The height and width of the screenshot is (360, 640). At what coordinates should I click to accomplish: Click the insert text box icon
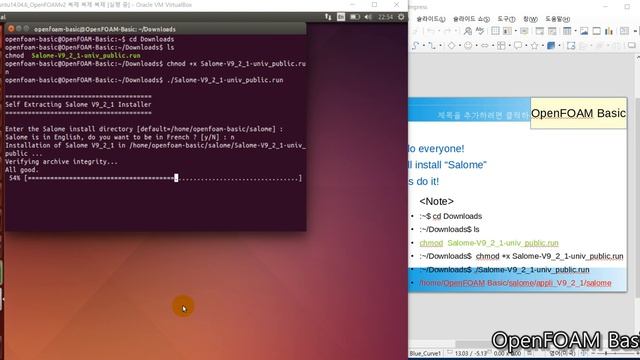[x=624, y=31]
